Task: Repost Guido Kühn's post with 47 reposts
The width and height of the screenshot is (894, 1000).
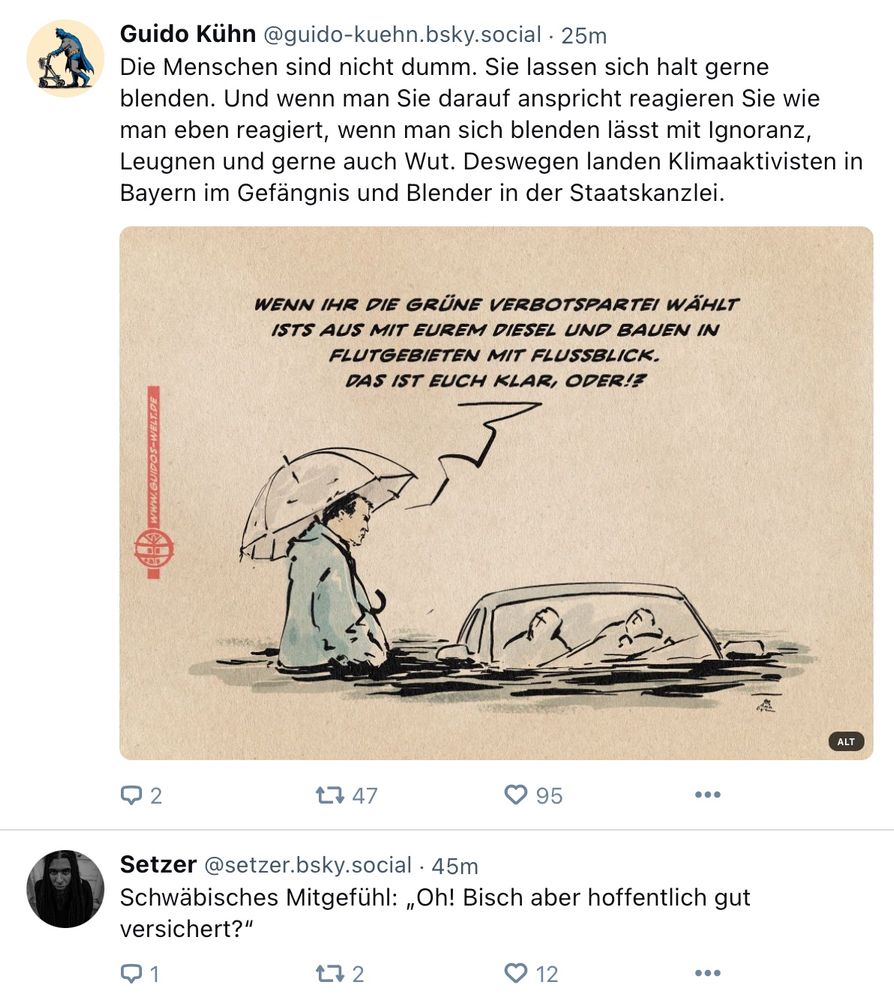Action: (x=330, y=795)
